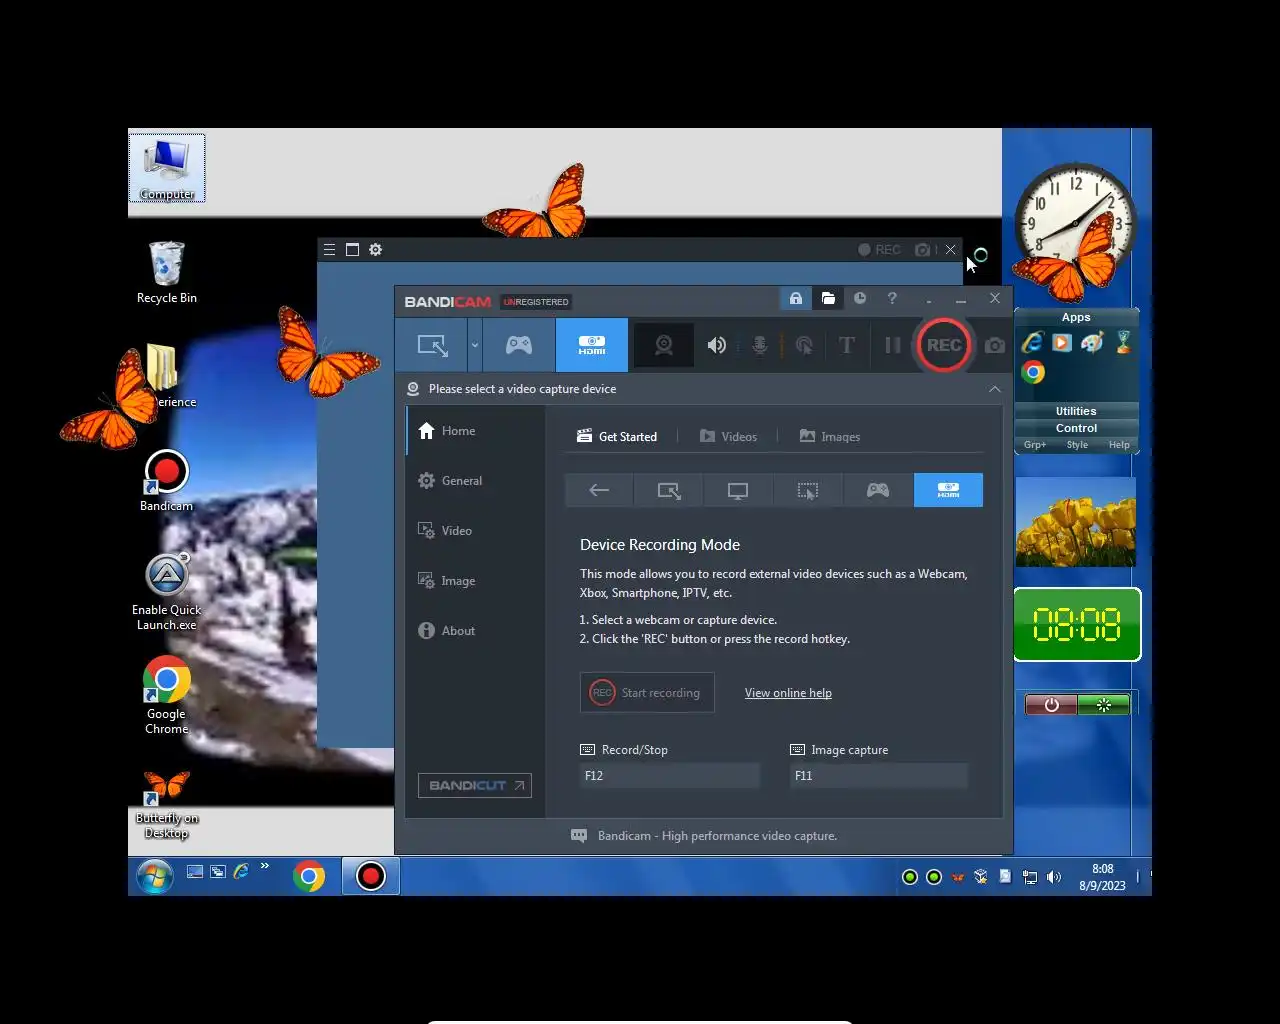Click Style in the Apps gadget
Image resolution: width=1280 pixels, height=1024 pixels.
1077,445
